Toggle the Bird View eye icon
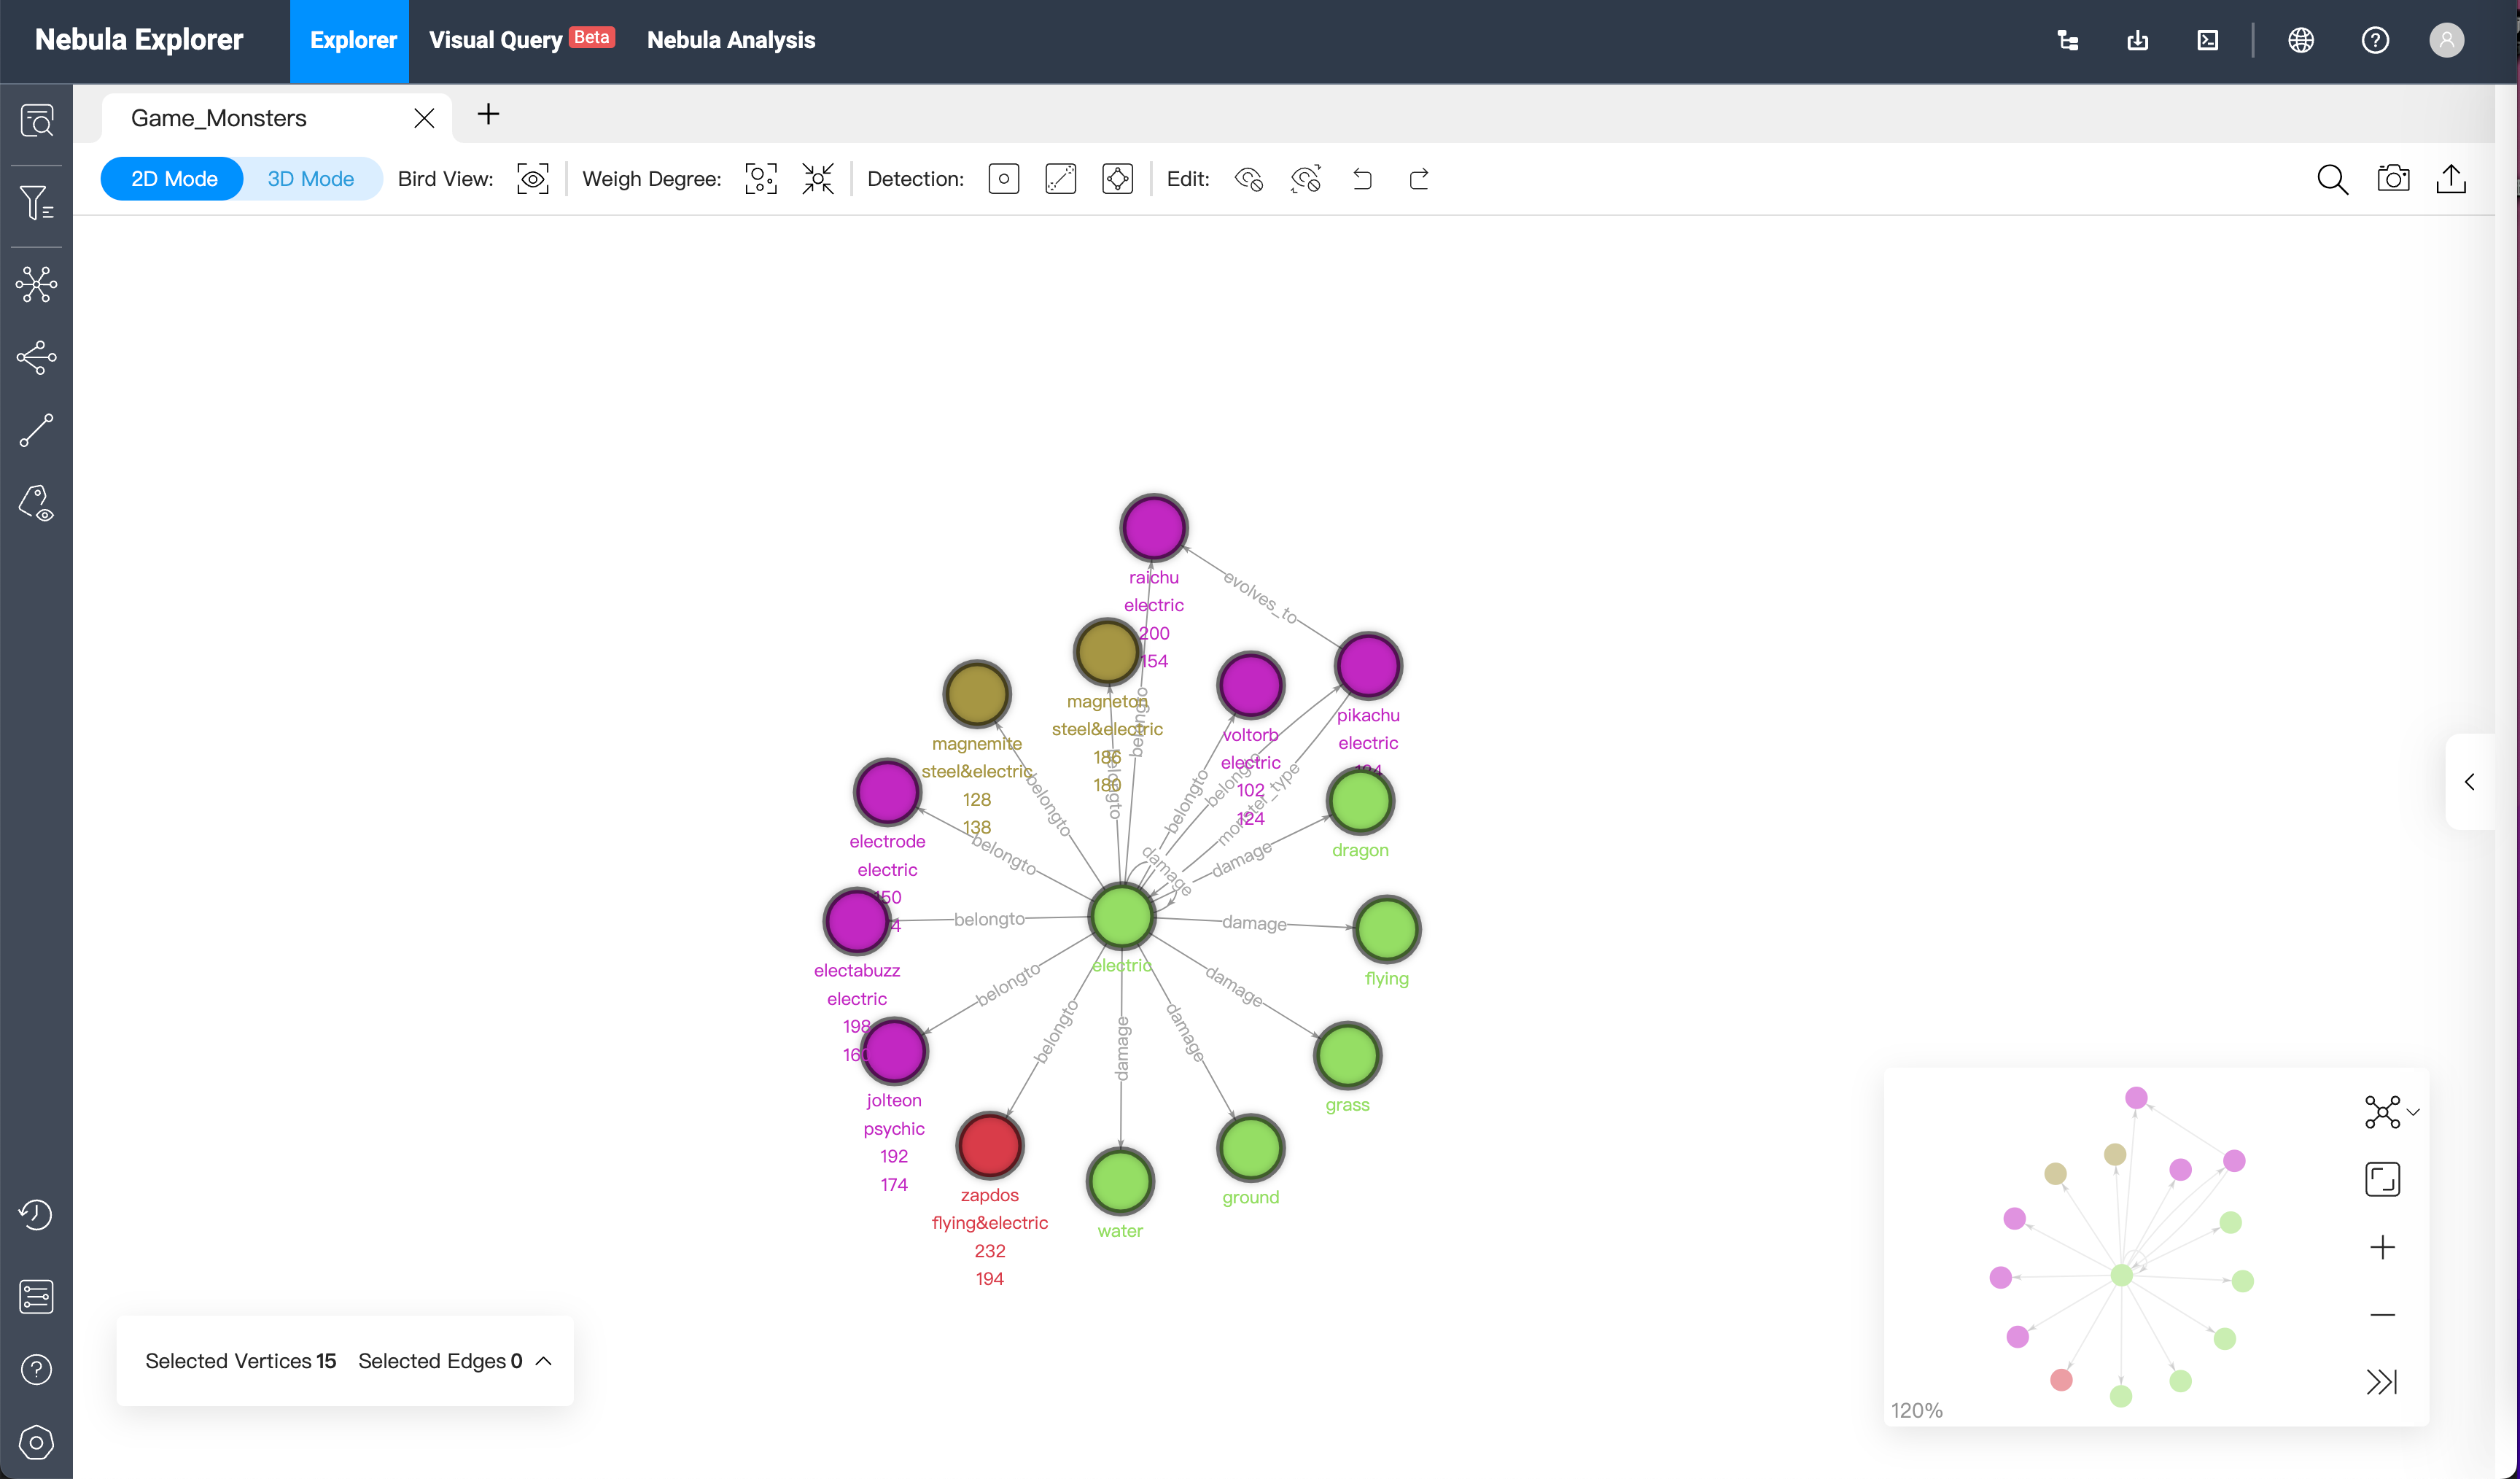Viewport: 2520px width, 1479px height. tap(533, 179)
